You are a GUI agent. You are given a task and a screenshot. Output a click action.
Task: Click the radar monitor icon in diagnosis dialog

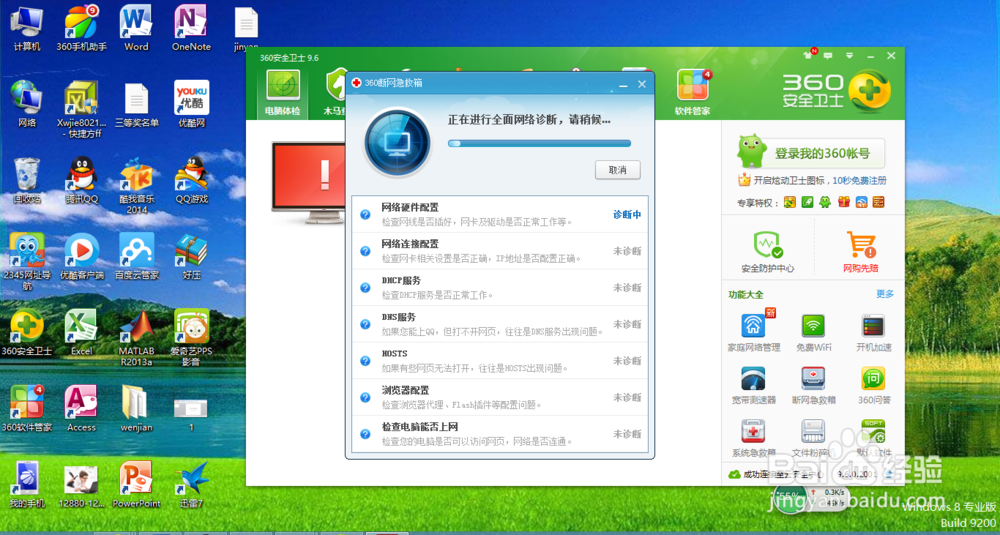(x=397, y=143)
